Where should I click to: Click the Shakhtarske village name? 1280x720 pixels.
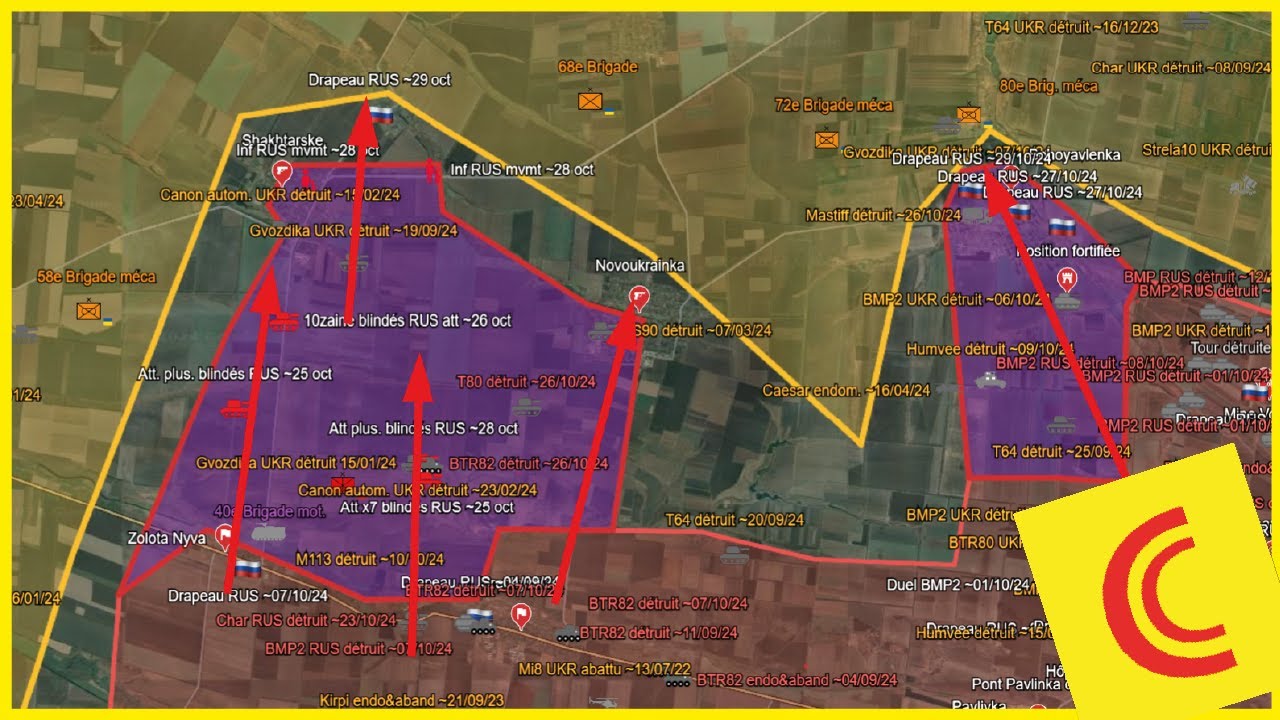283,141
